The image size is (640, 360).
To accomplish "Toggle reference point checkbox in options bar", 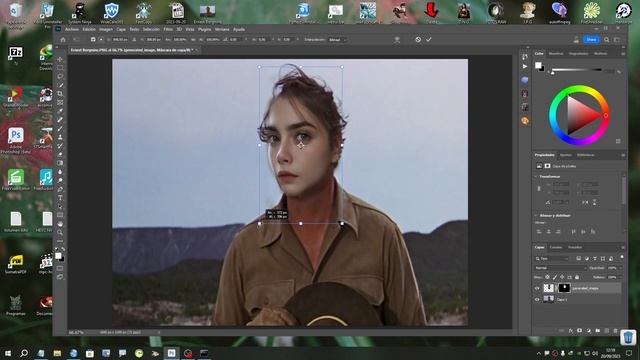I will [x=93, y=40].
